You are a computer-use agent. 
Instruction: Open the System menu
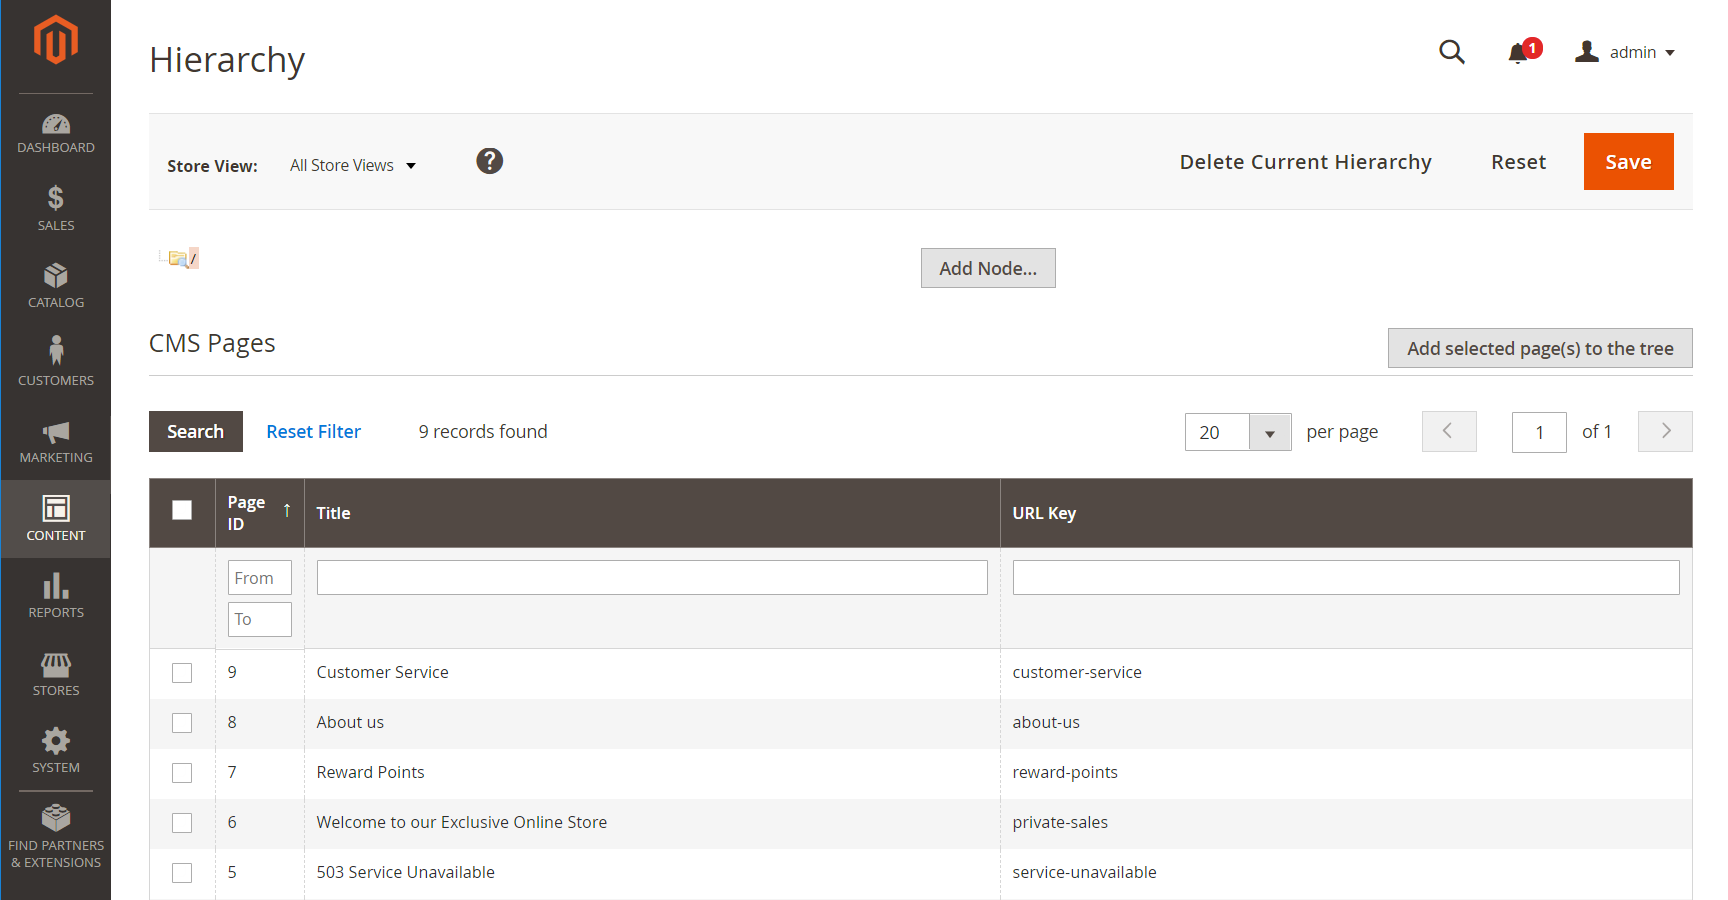[56, 751]
